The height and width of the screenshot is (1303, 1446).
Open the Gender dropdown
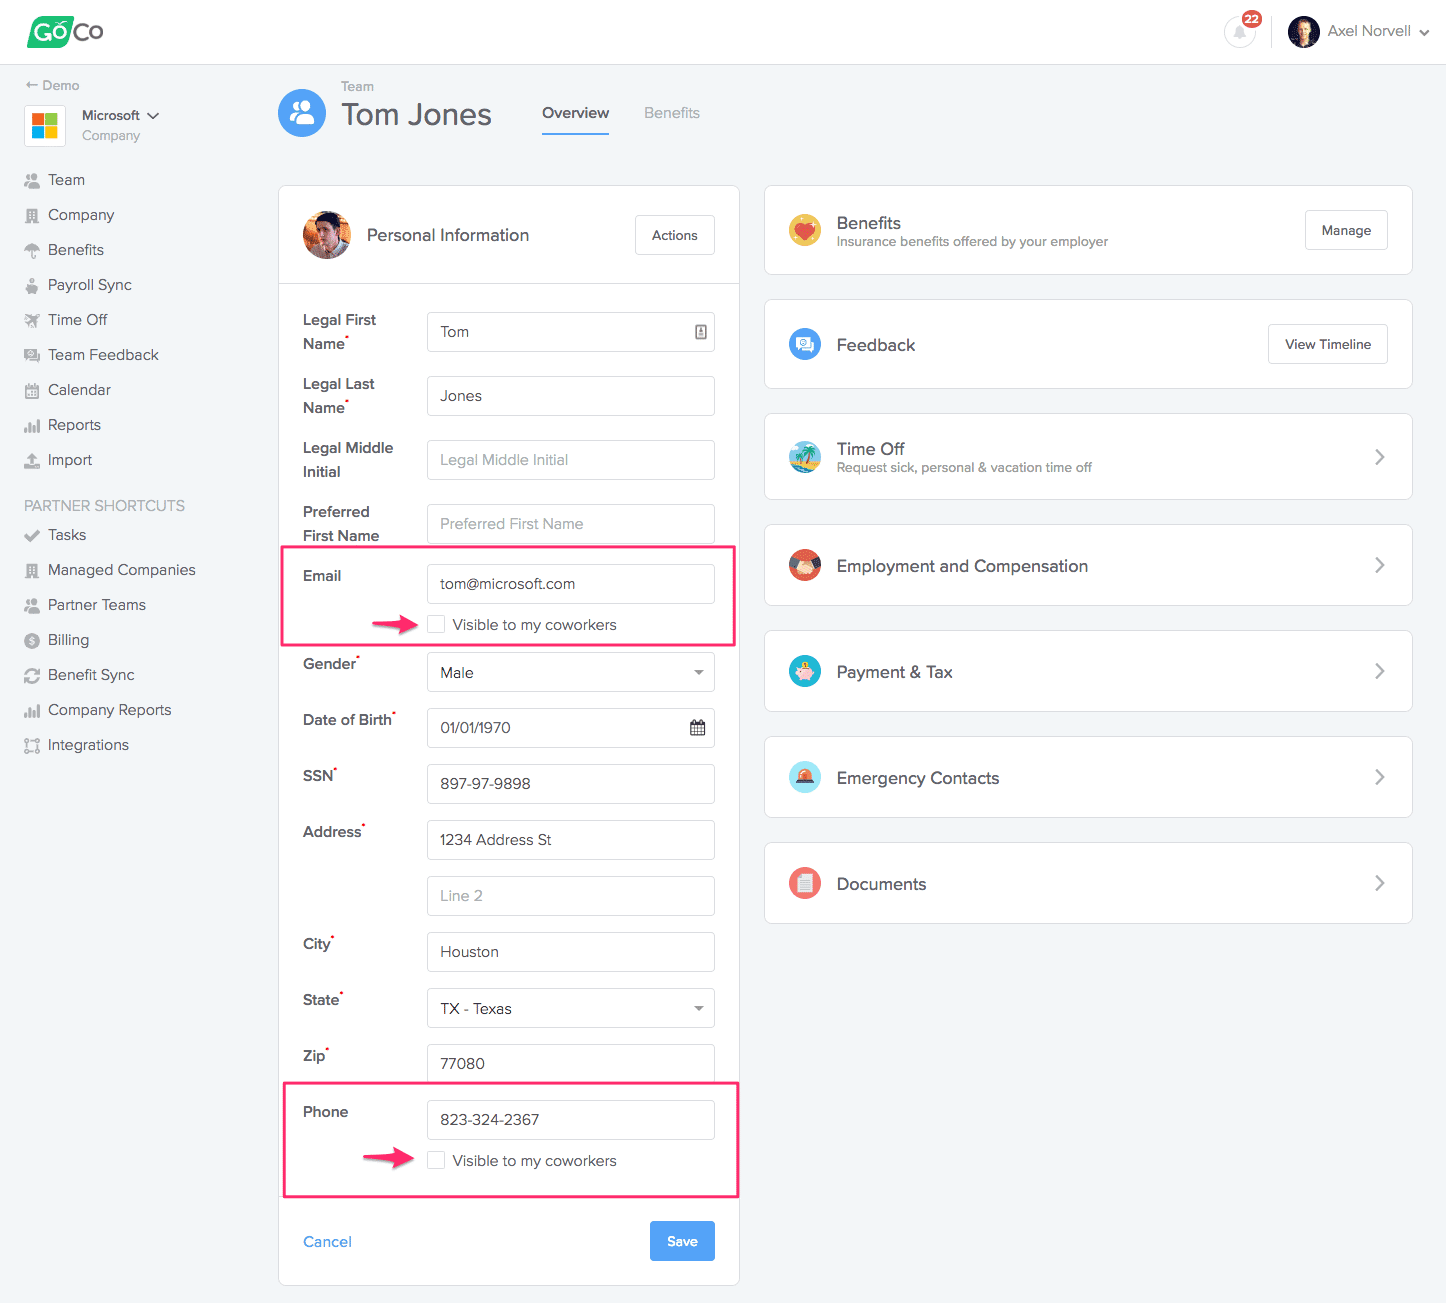570,672
